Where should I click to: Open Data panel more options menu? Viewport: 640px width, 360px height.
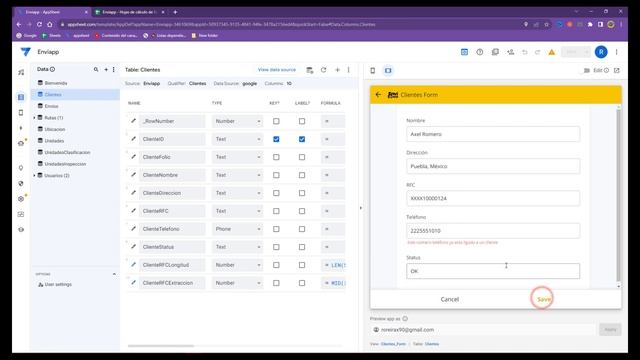113,70
